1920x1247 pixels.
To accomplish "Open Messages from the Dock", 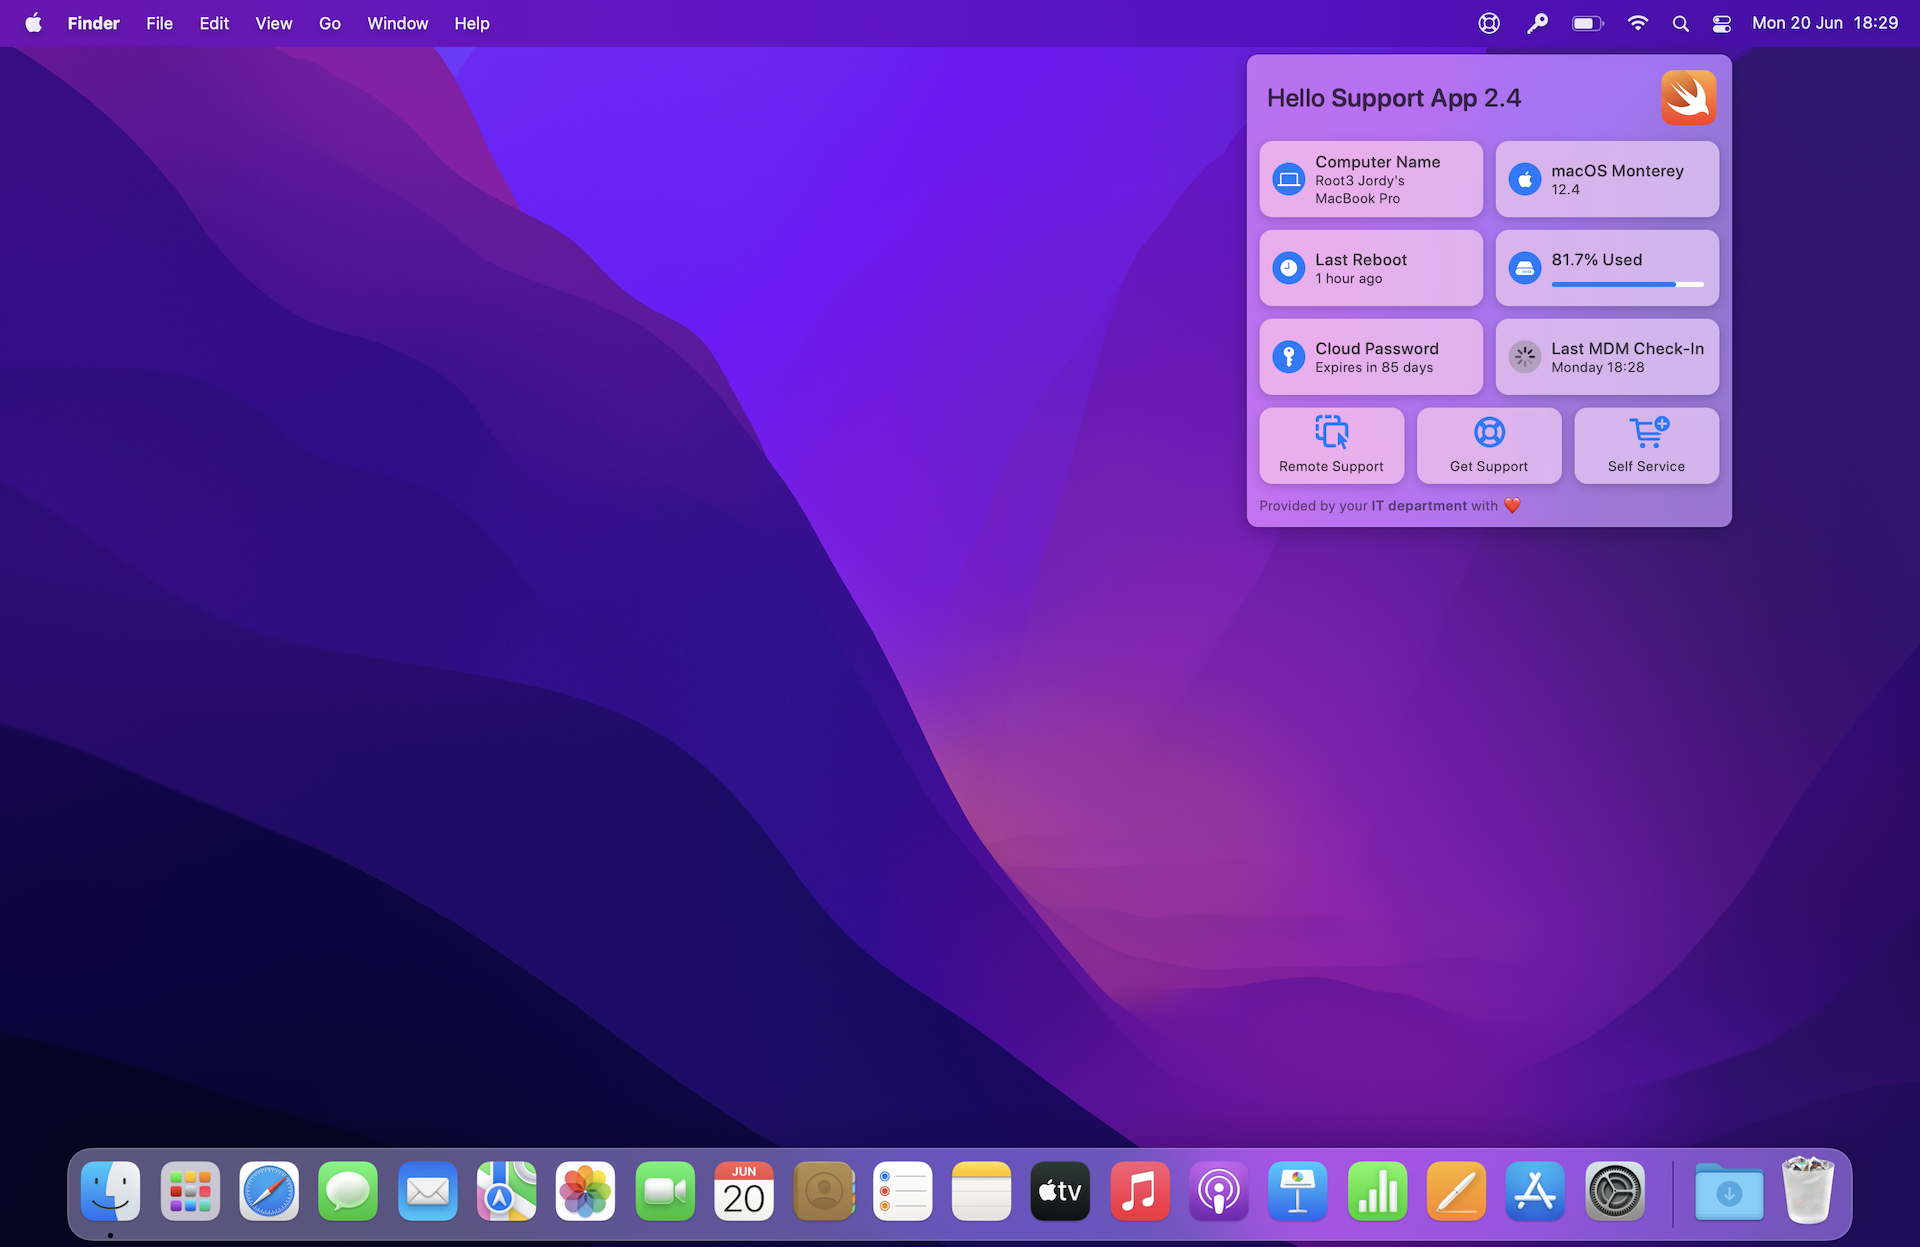I will tap(348, 1191).
